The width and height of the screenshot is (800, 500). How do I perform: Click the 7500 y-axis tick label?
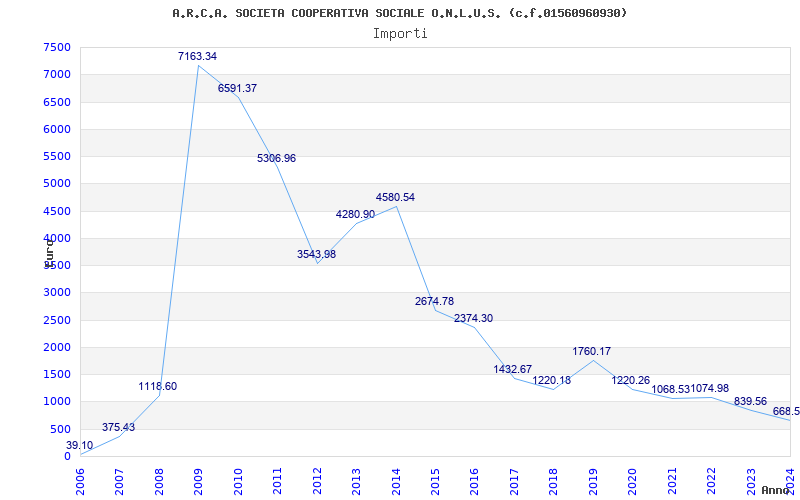[x=57, y=47]
